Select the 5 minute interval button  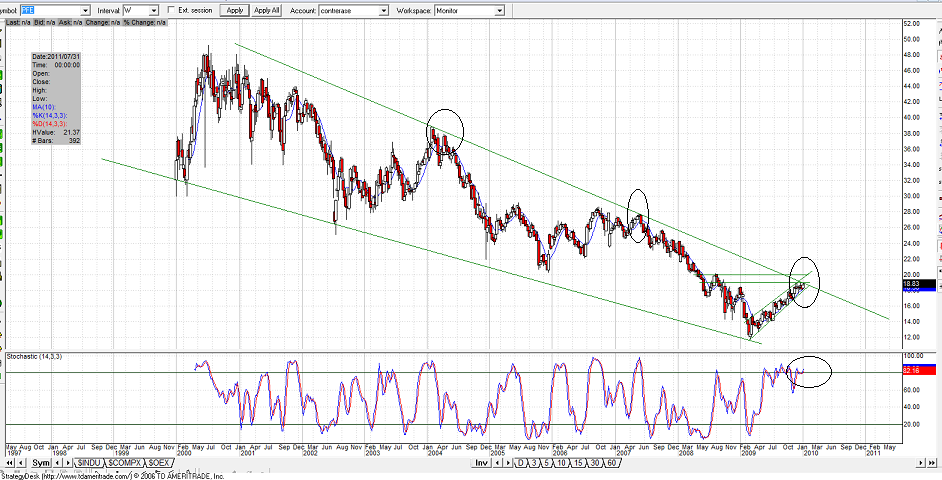pyautogui.click(x=550, y=463)
